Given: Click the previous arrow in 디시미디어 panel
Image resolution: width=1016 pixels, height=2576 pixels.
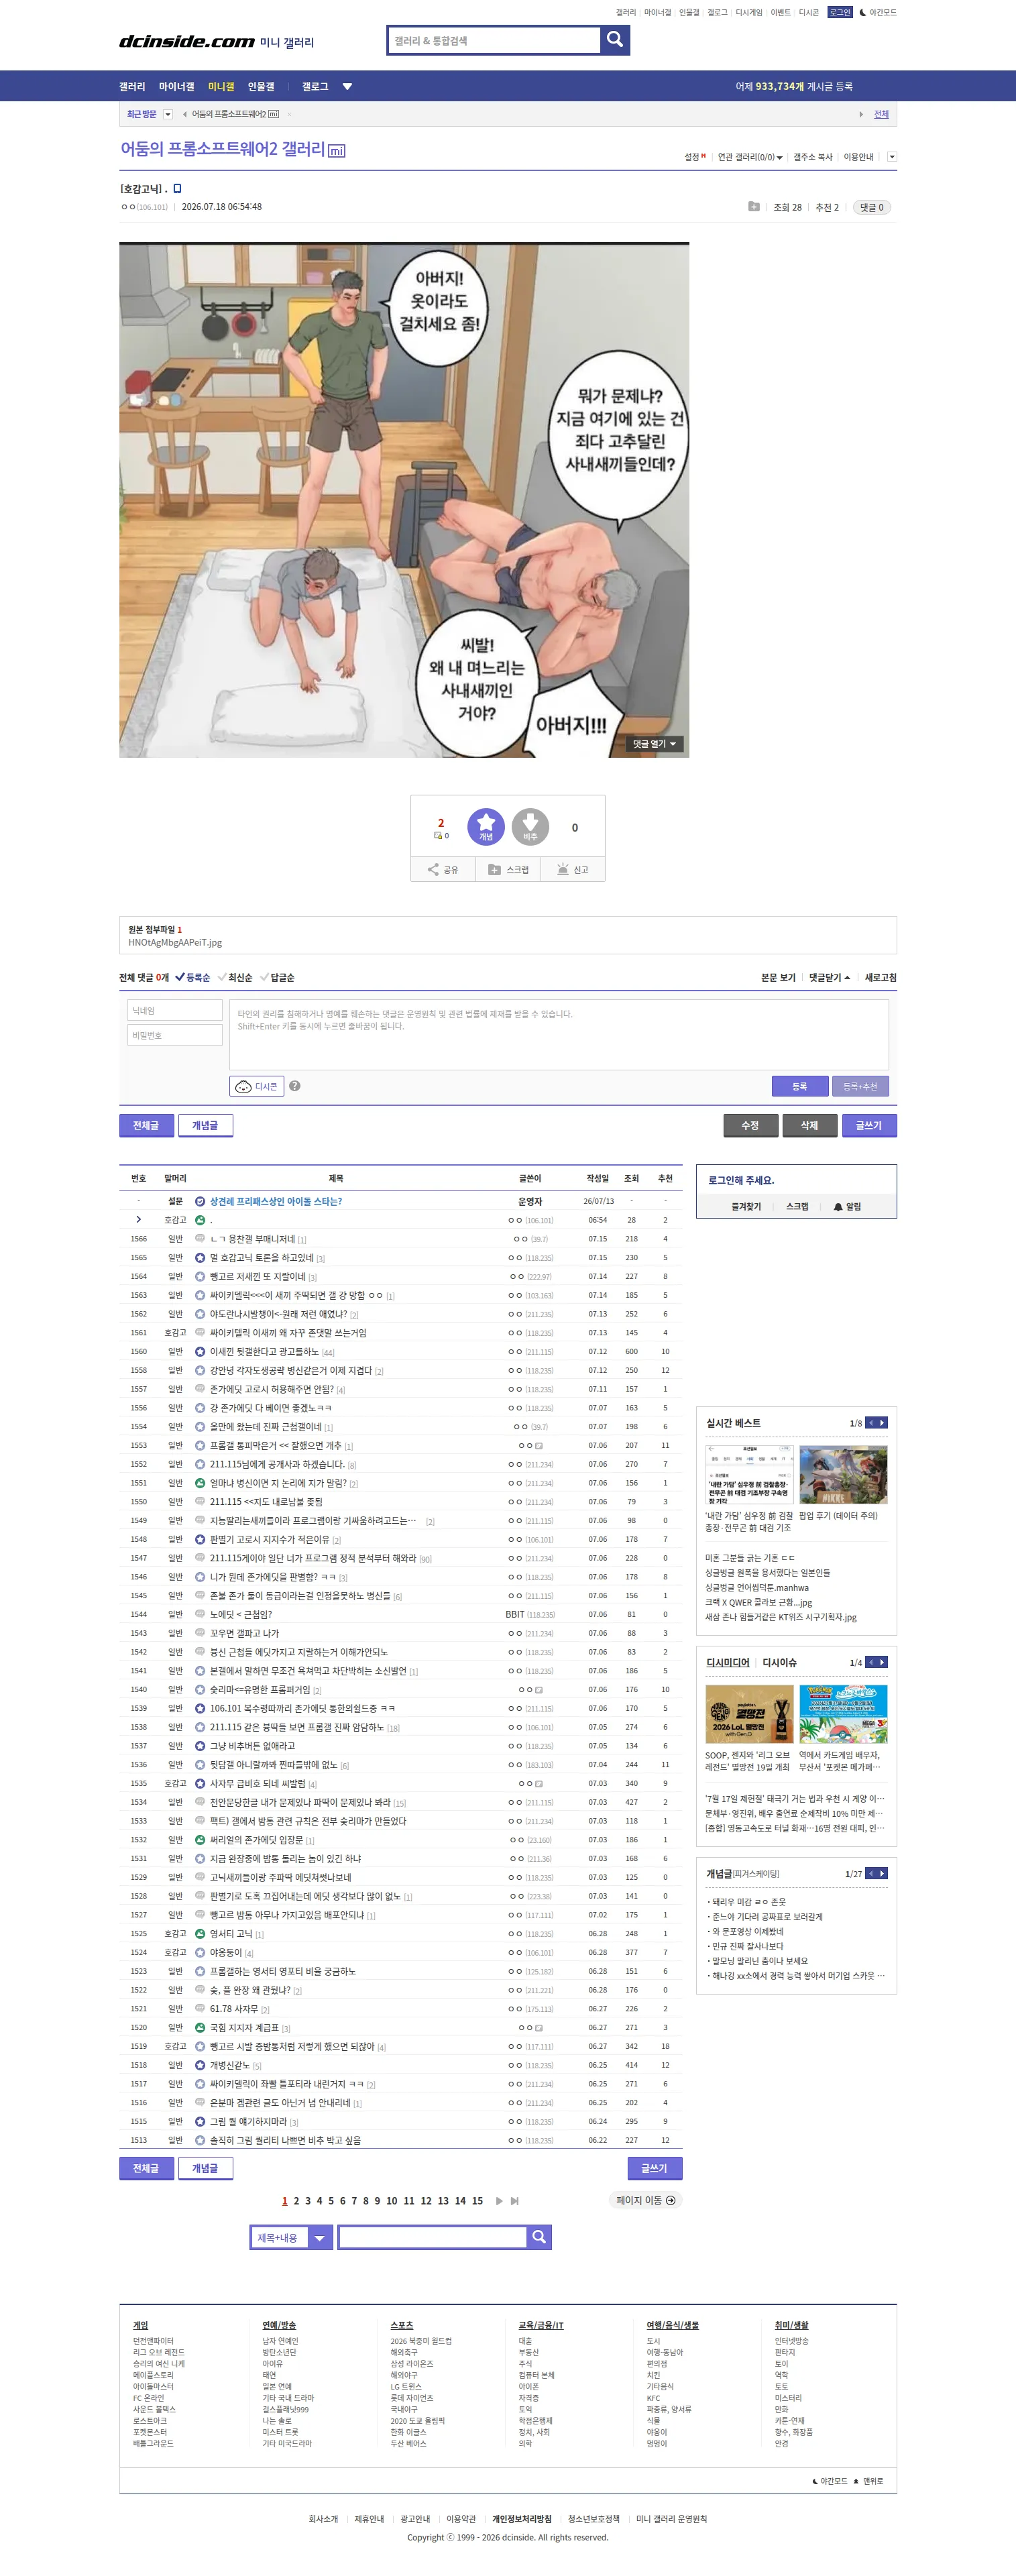Looking at the screenshot, I should click(871, 1662).
